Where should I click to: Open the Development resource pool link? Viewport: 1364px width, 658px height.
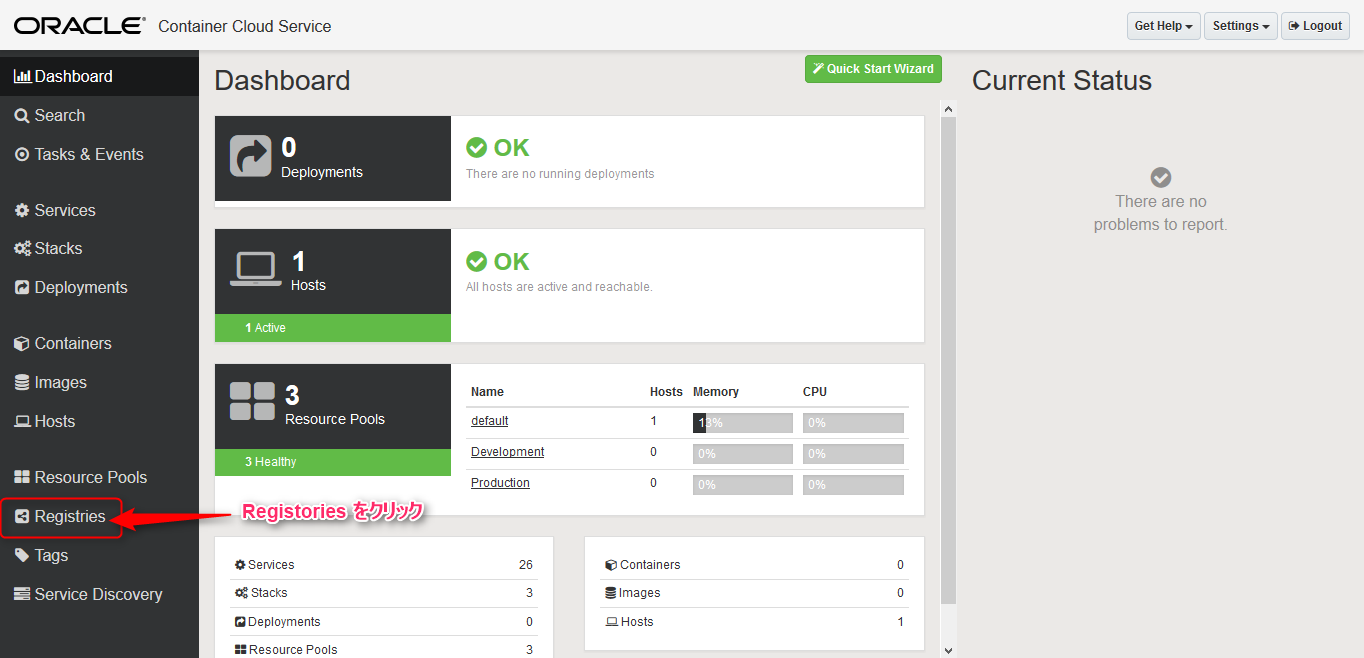pyautogui.click(x=508, y=452)
